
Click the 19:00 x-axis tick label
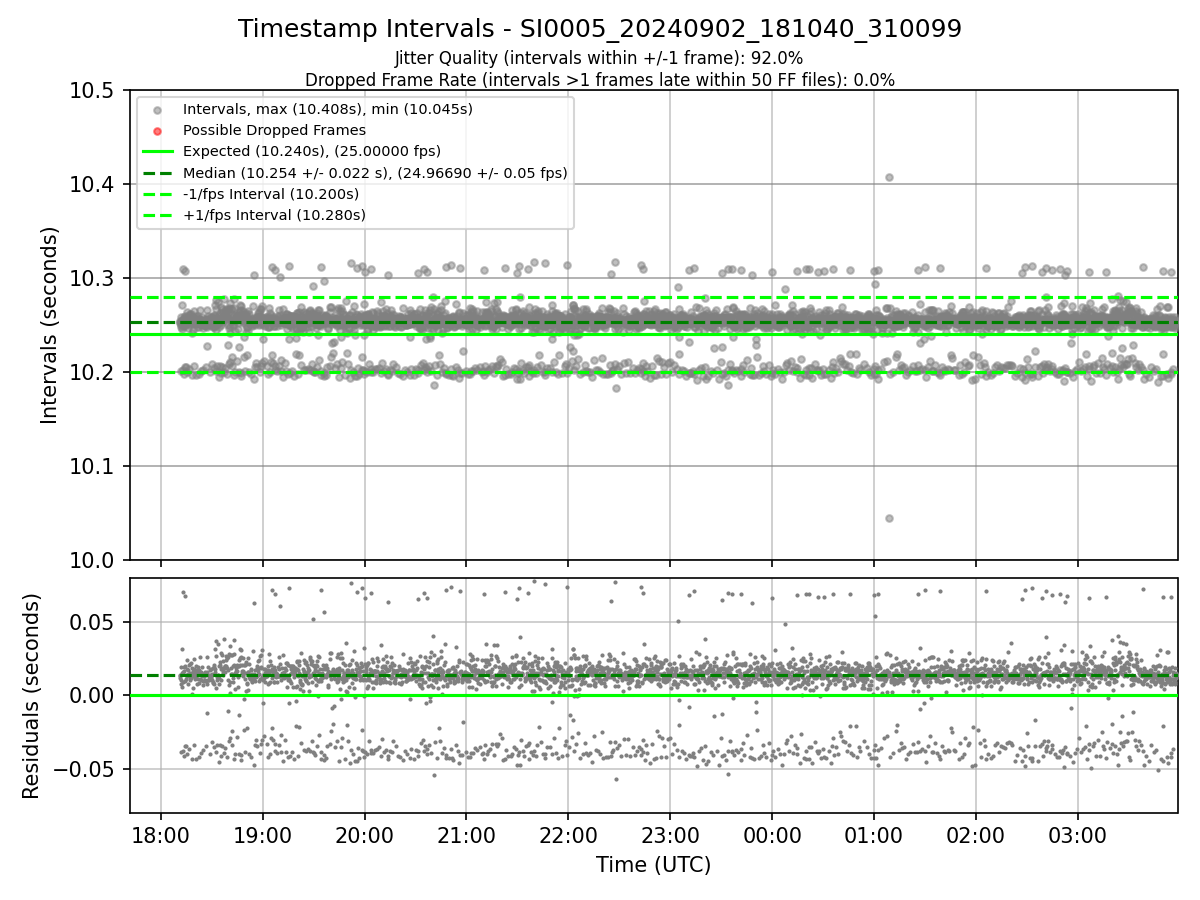(263, 833)
